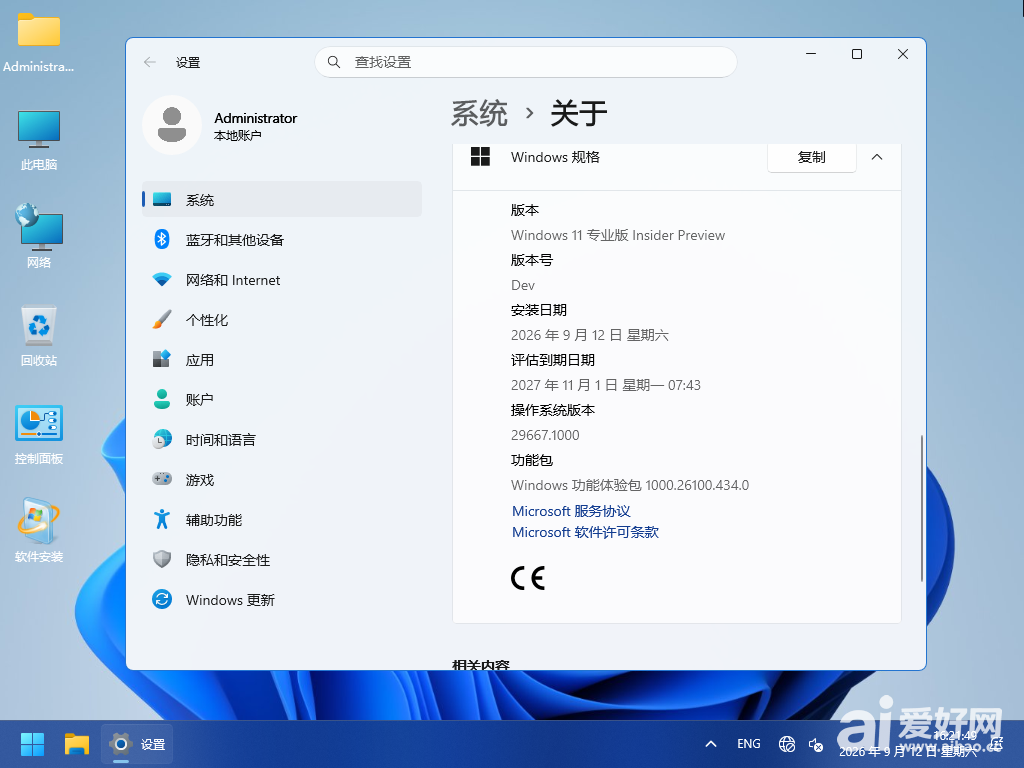Click the paintbrush personalization icon

(162, 319)
